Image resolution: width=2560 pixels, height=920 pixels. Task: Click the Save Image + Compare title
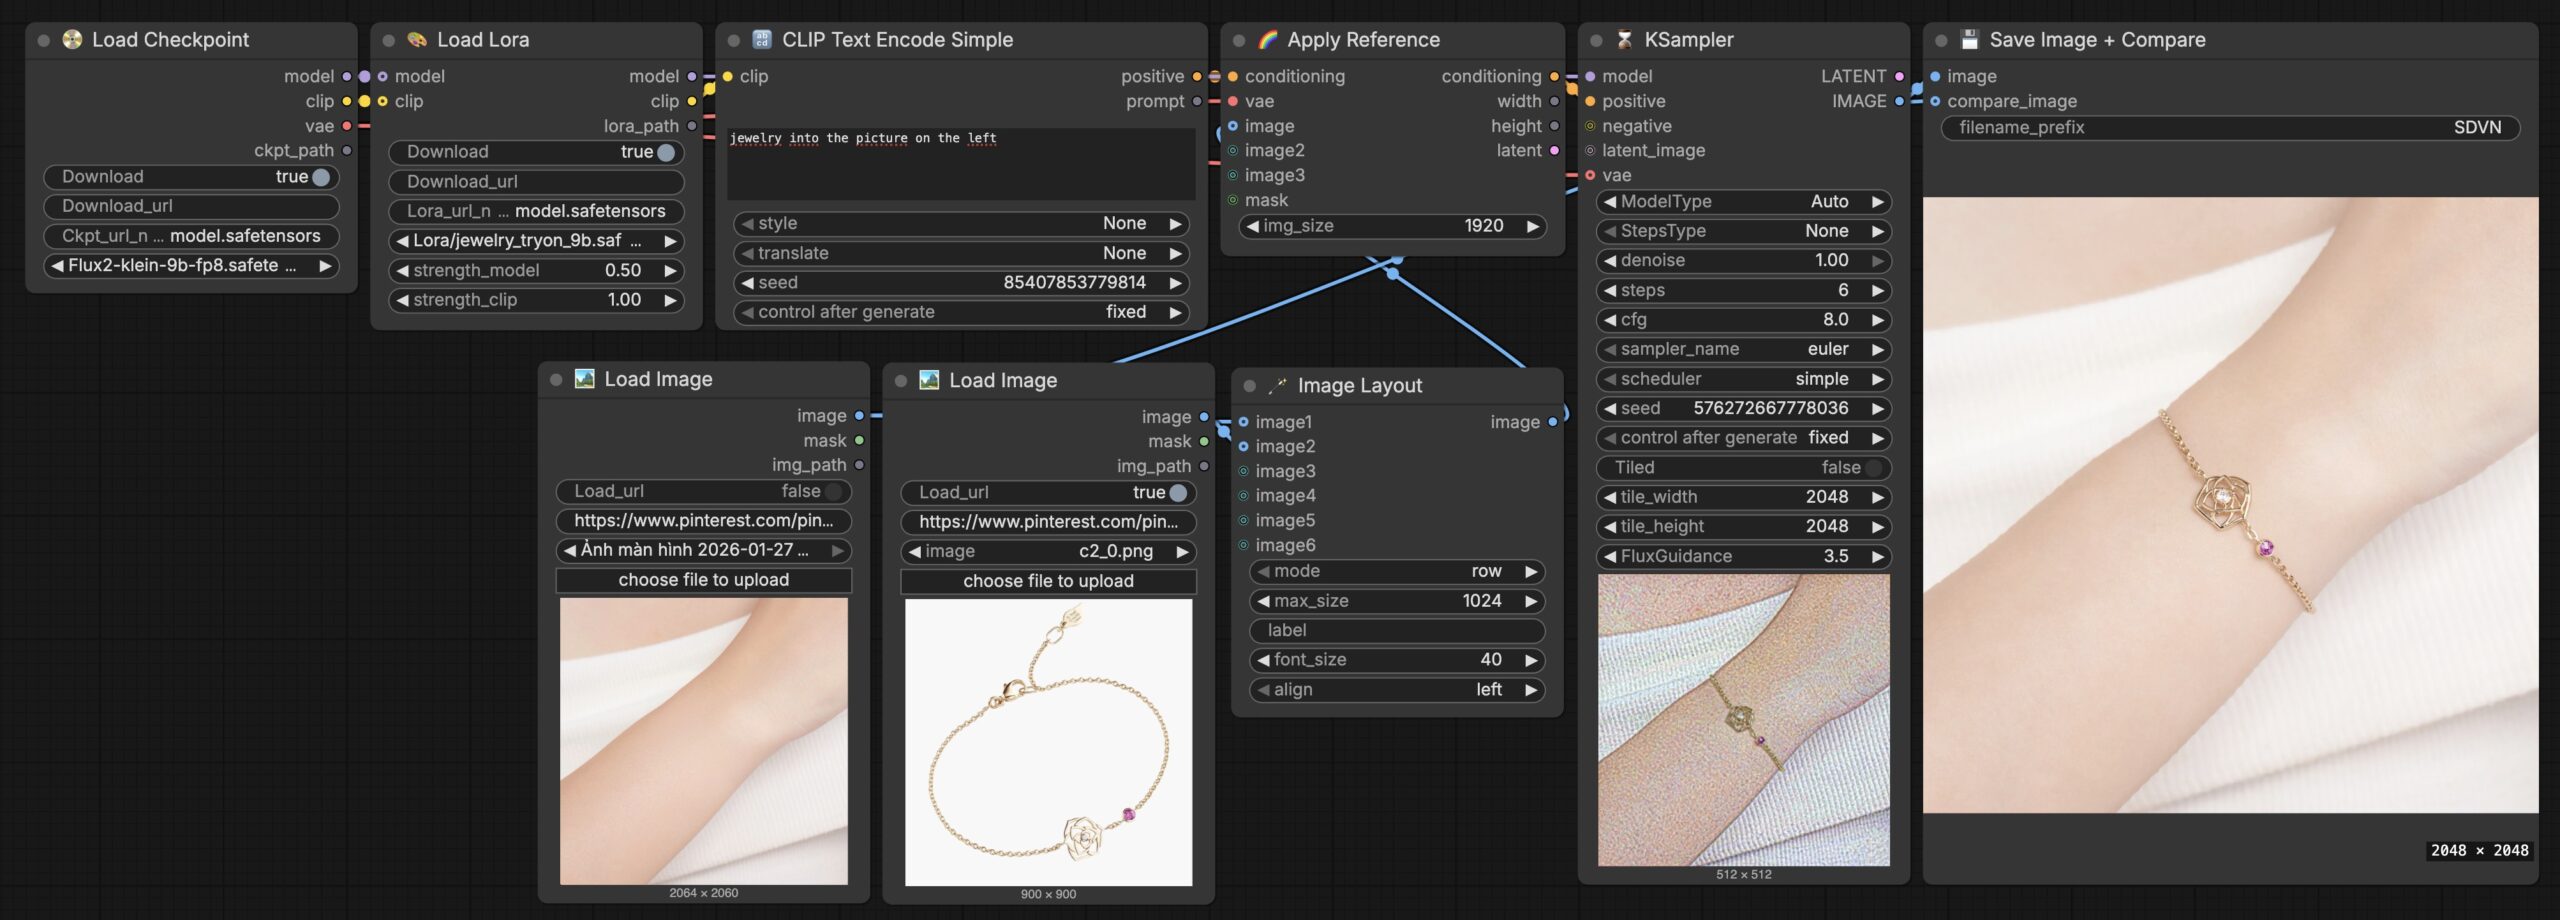pos(2096,40)
